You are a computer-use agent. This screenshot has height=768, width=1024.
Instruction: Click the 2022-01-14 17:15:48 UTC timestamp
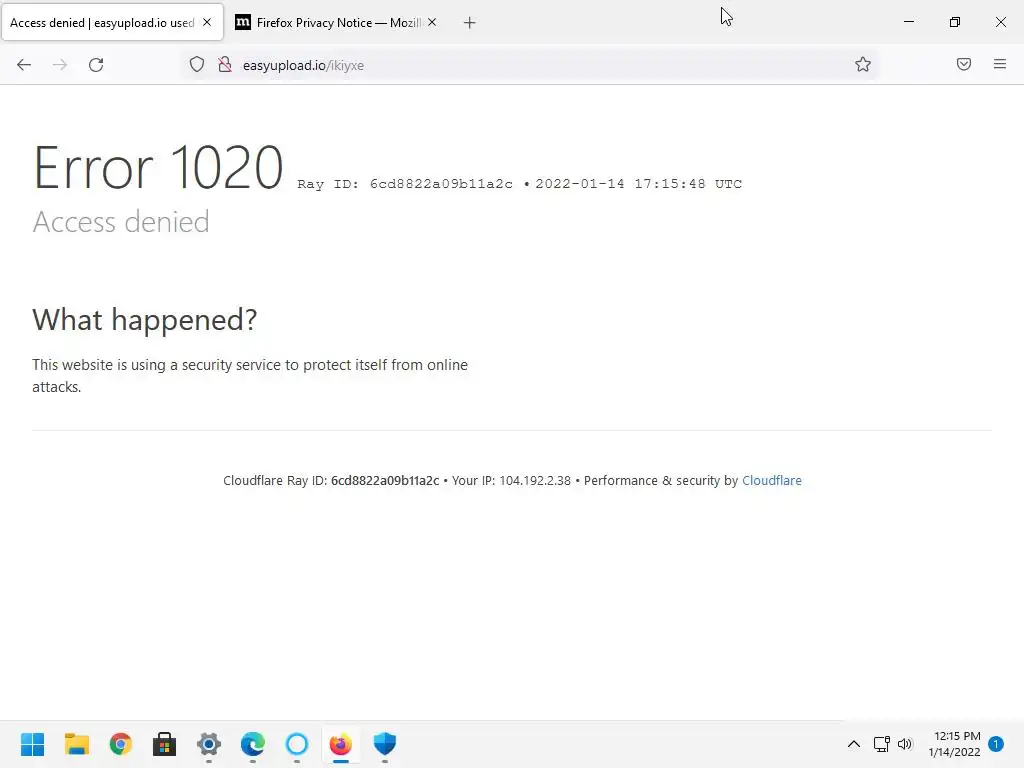[638, 184]
